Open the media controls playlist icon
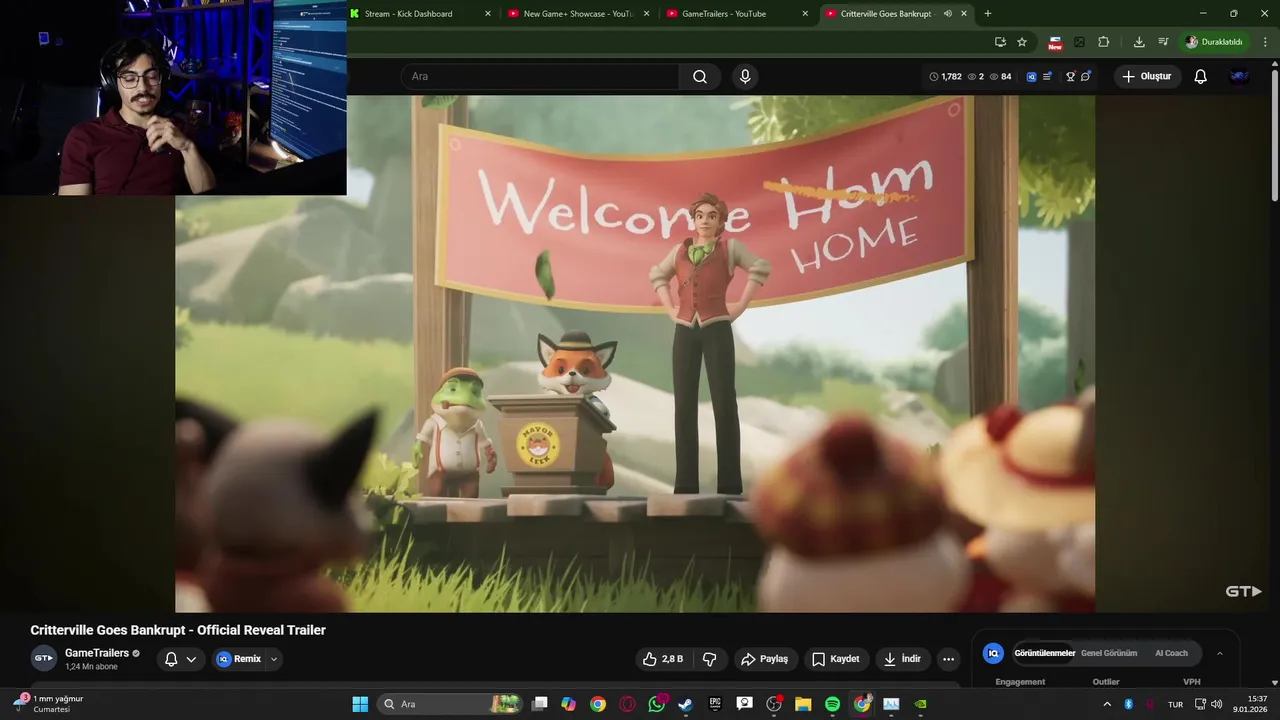1280x720 pixels. point(1163,42)
